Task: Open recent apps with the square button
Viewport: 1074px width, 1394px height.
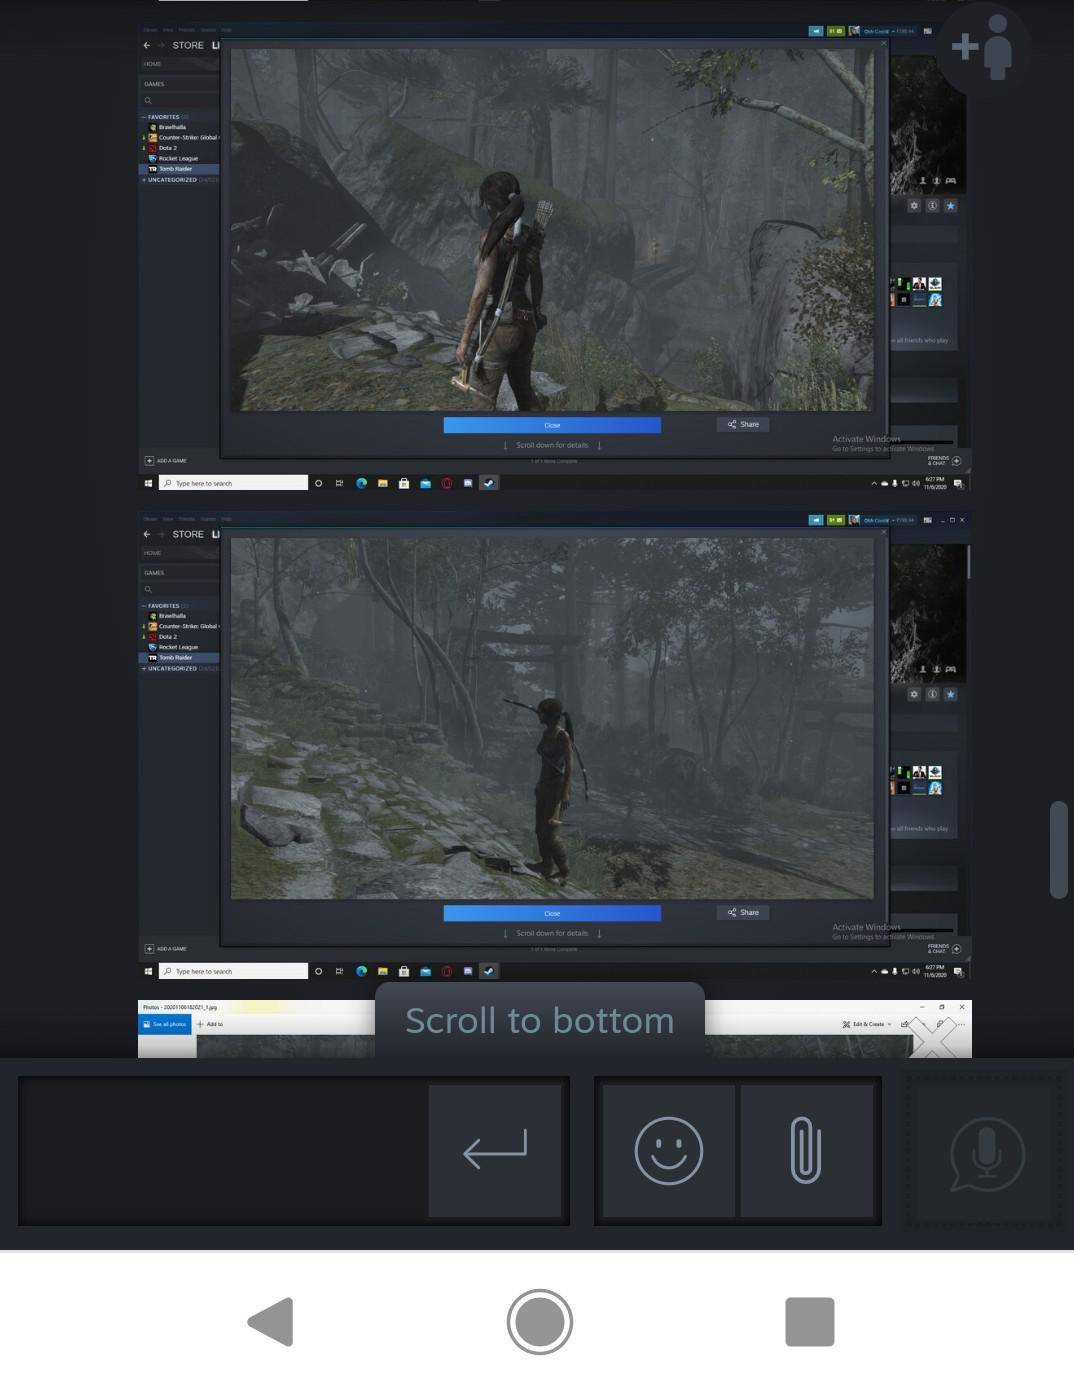Action: click(x=809, y=1321)
